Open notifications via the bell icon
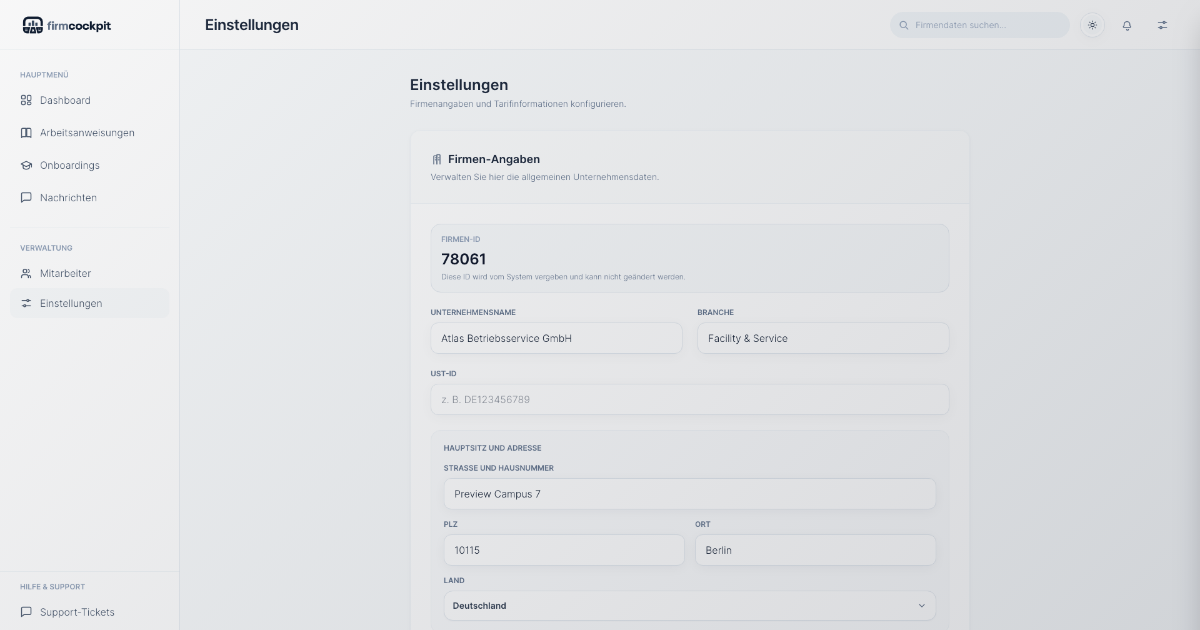The height and width of the screenshot is (630, 1200). (x=1127, y=25)
